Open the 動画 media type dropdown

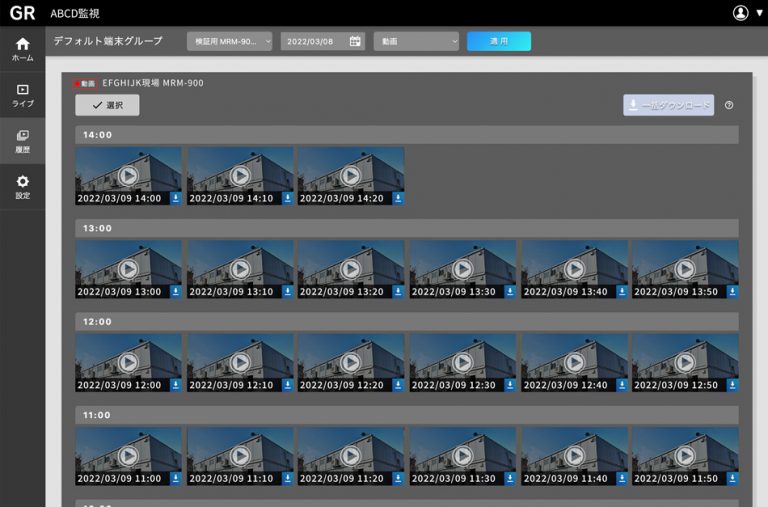click(x=416, y=42)
